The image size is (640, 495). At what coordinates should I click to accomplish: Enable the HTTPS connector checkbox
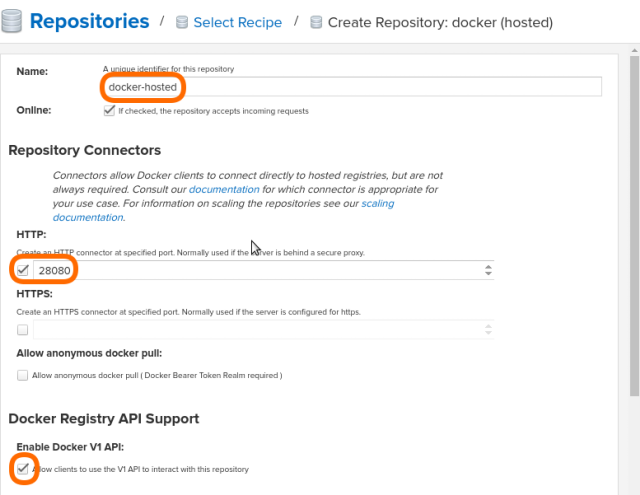(x=23, y=329)
